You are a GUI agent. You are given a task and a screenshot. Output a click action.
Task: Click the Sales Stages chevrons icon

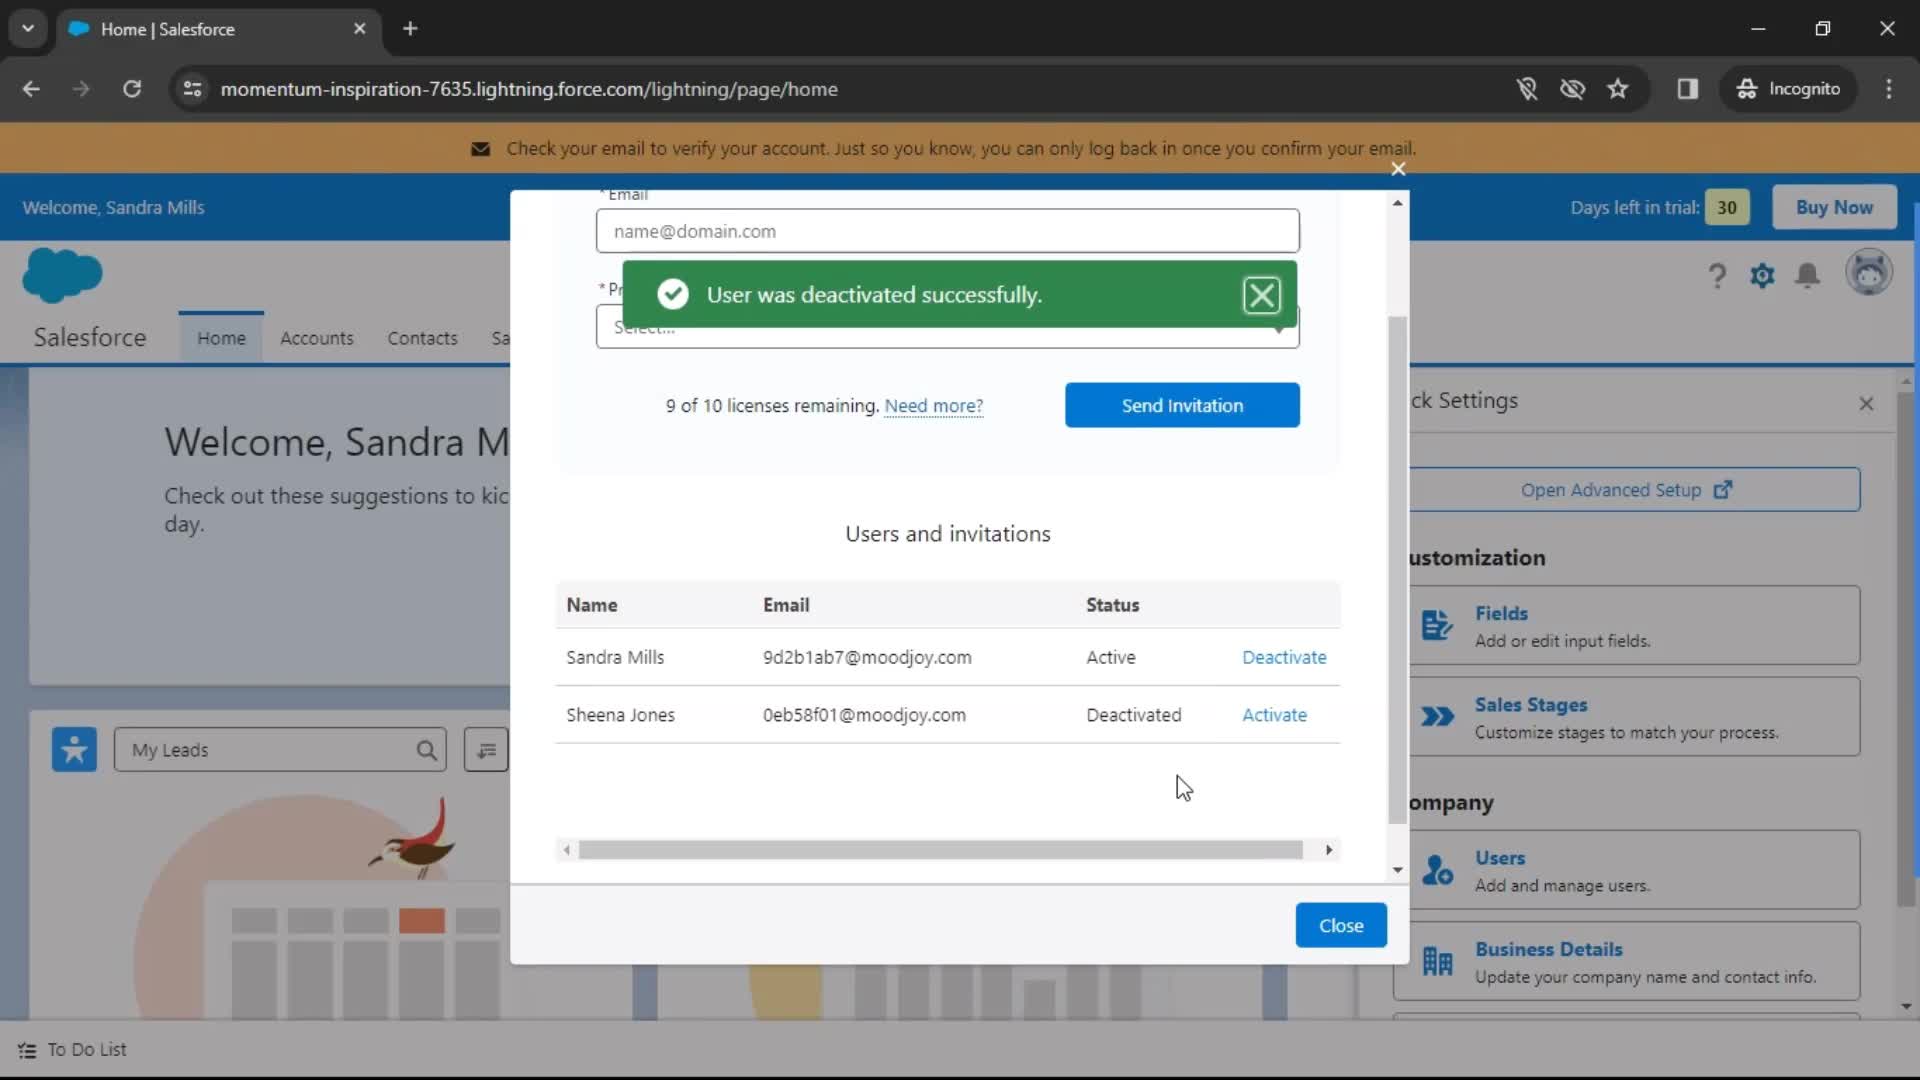[1437, 716]
